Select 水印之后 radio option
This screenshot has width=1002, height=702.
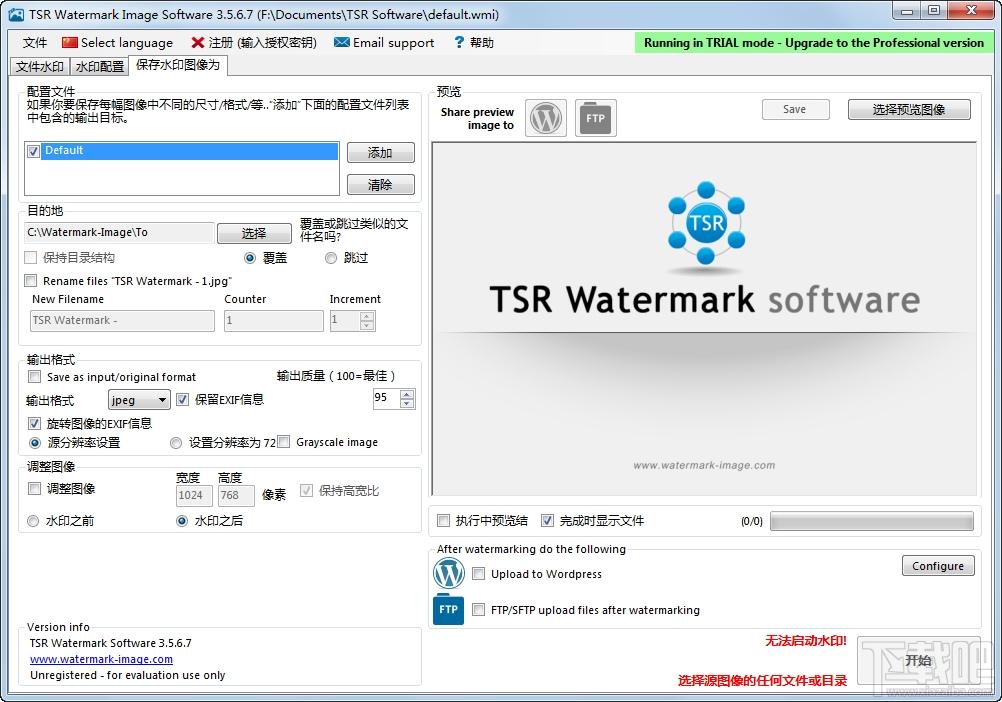tap(182, 521)
